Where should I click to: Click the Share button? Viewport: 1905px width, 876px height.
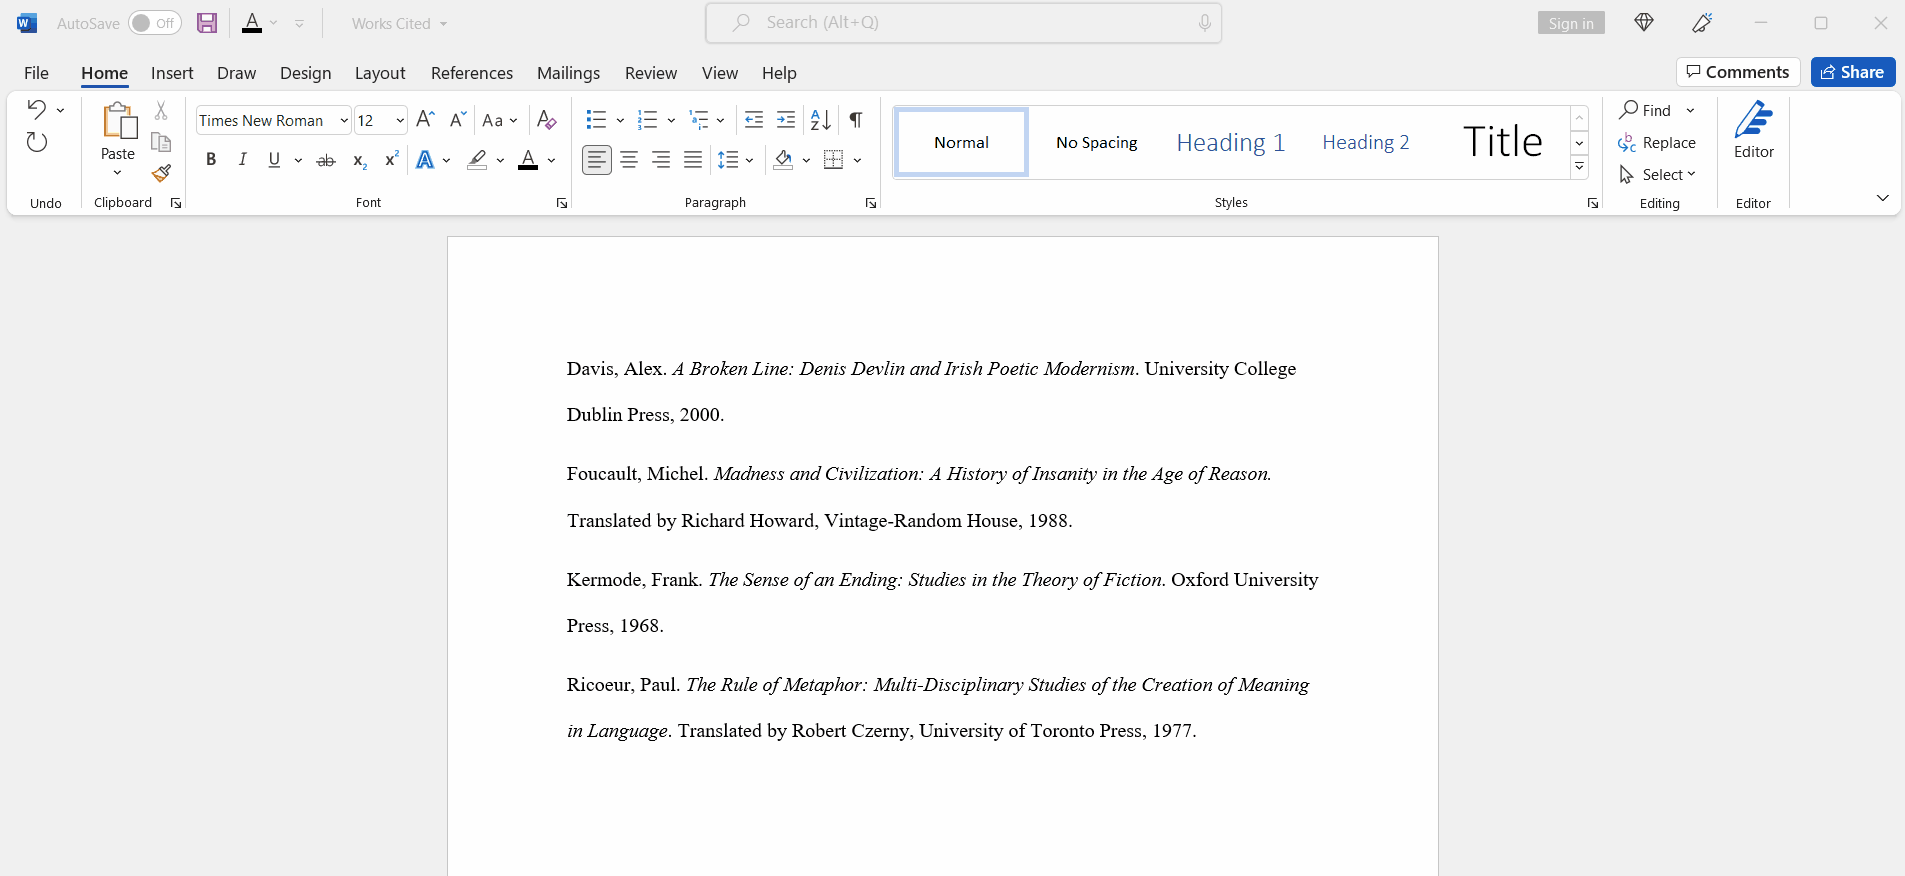(x=1852, y=72)
